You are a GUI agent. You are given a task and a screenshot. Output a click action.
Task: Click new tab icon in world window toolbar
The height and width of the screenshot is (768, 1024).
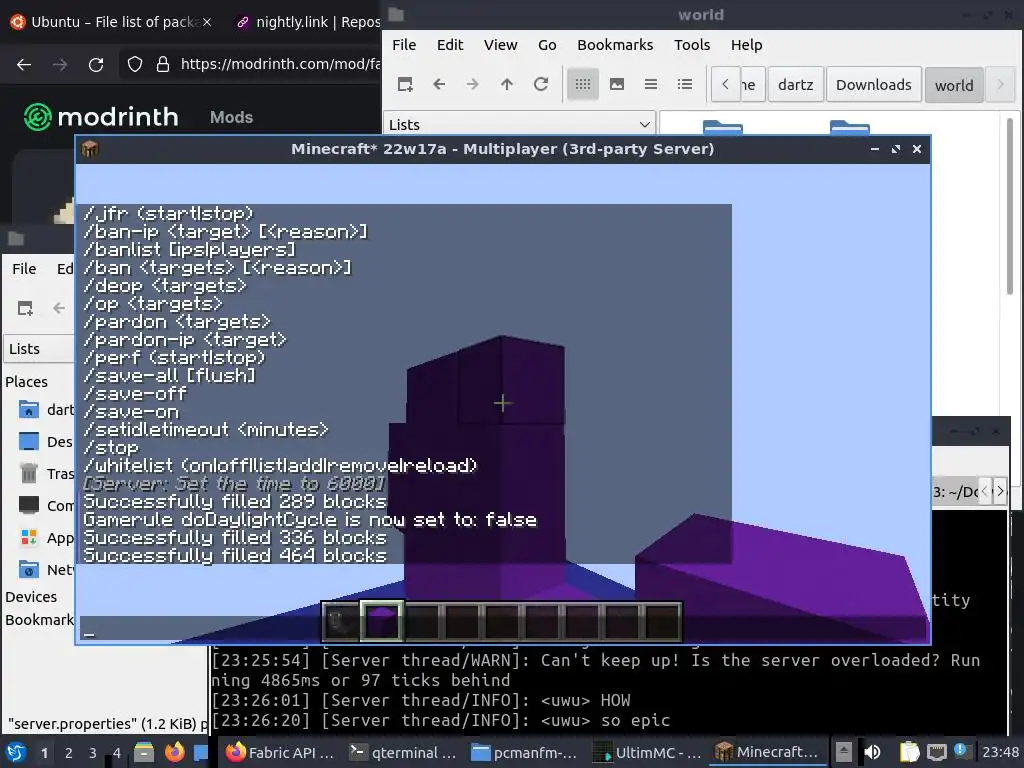tap(405, 84)
